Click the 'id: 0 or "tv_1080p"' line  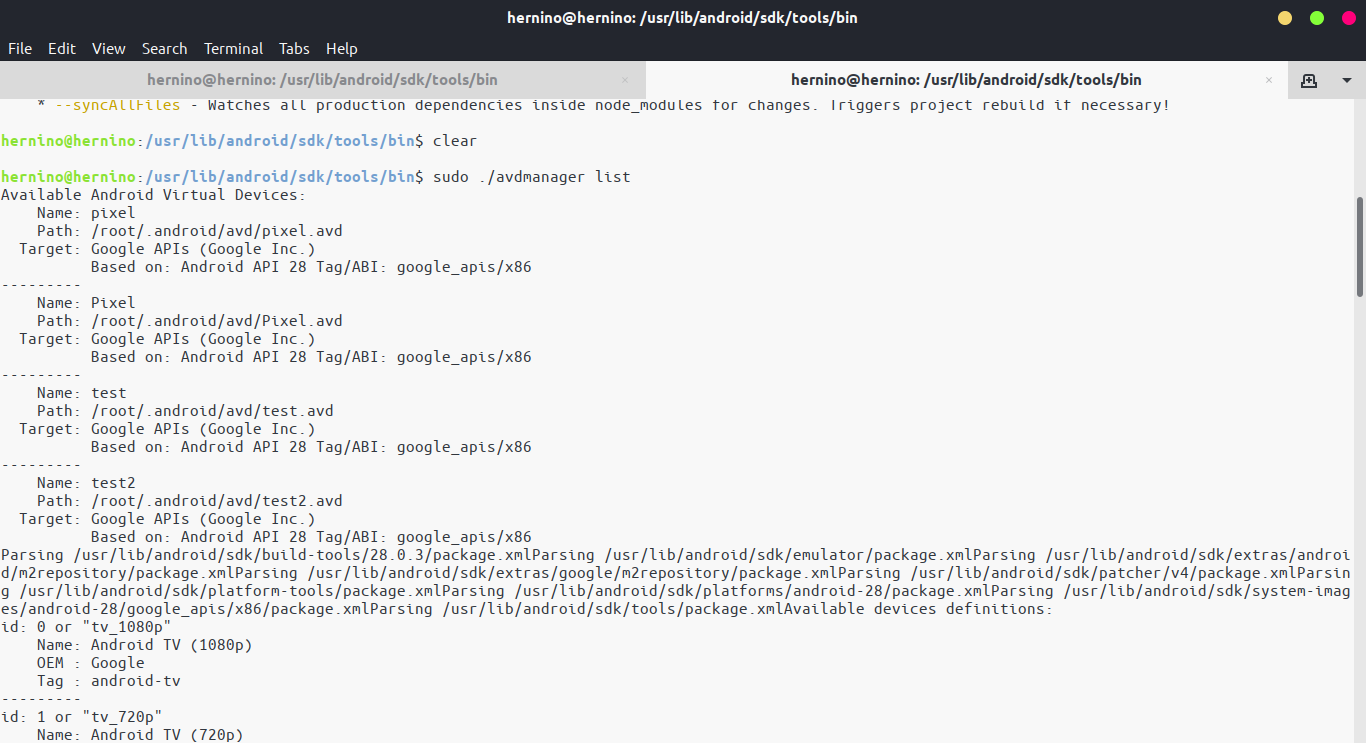(86, 627)
